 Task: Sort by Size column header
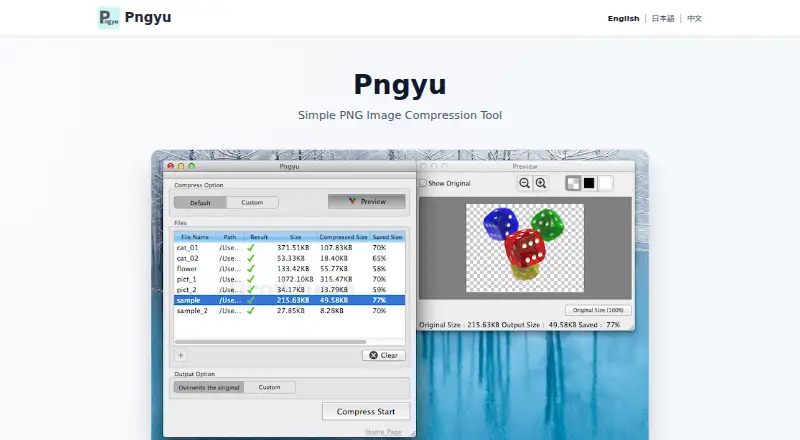click(x=295, y=237)
